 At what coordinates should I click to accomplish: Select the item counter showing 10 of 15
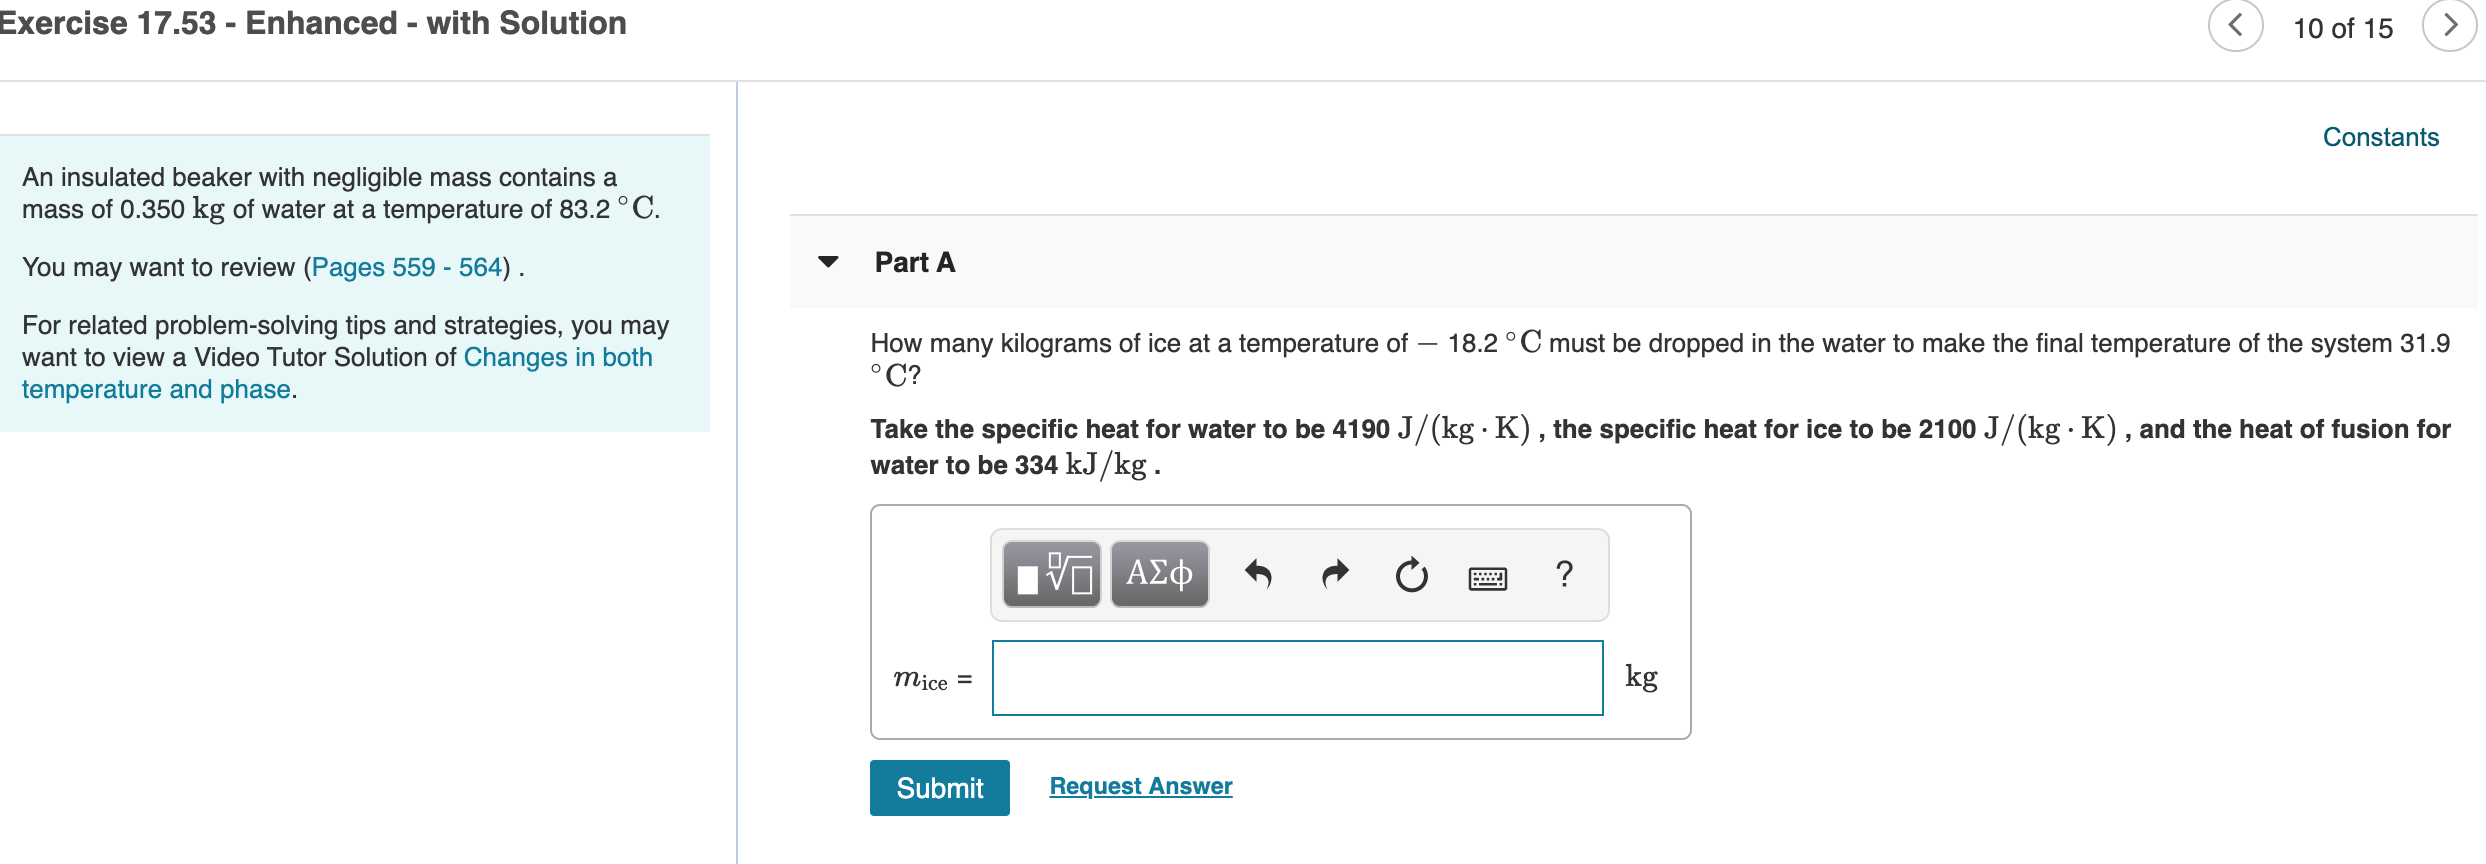click(x=2343, y=27)
